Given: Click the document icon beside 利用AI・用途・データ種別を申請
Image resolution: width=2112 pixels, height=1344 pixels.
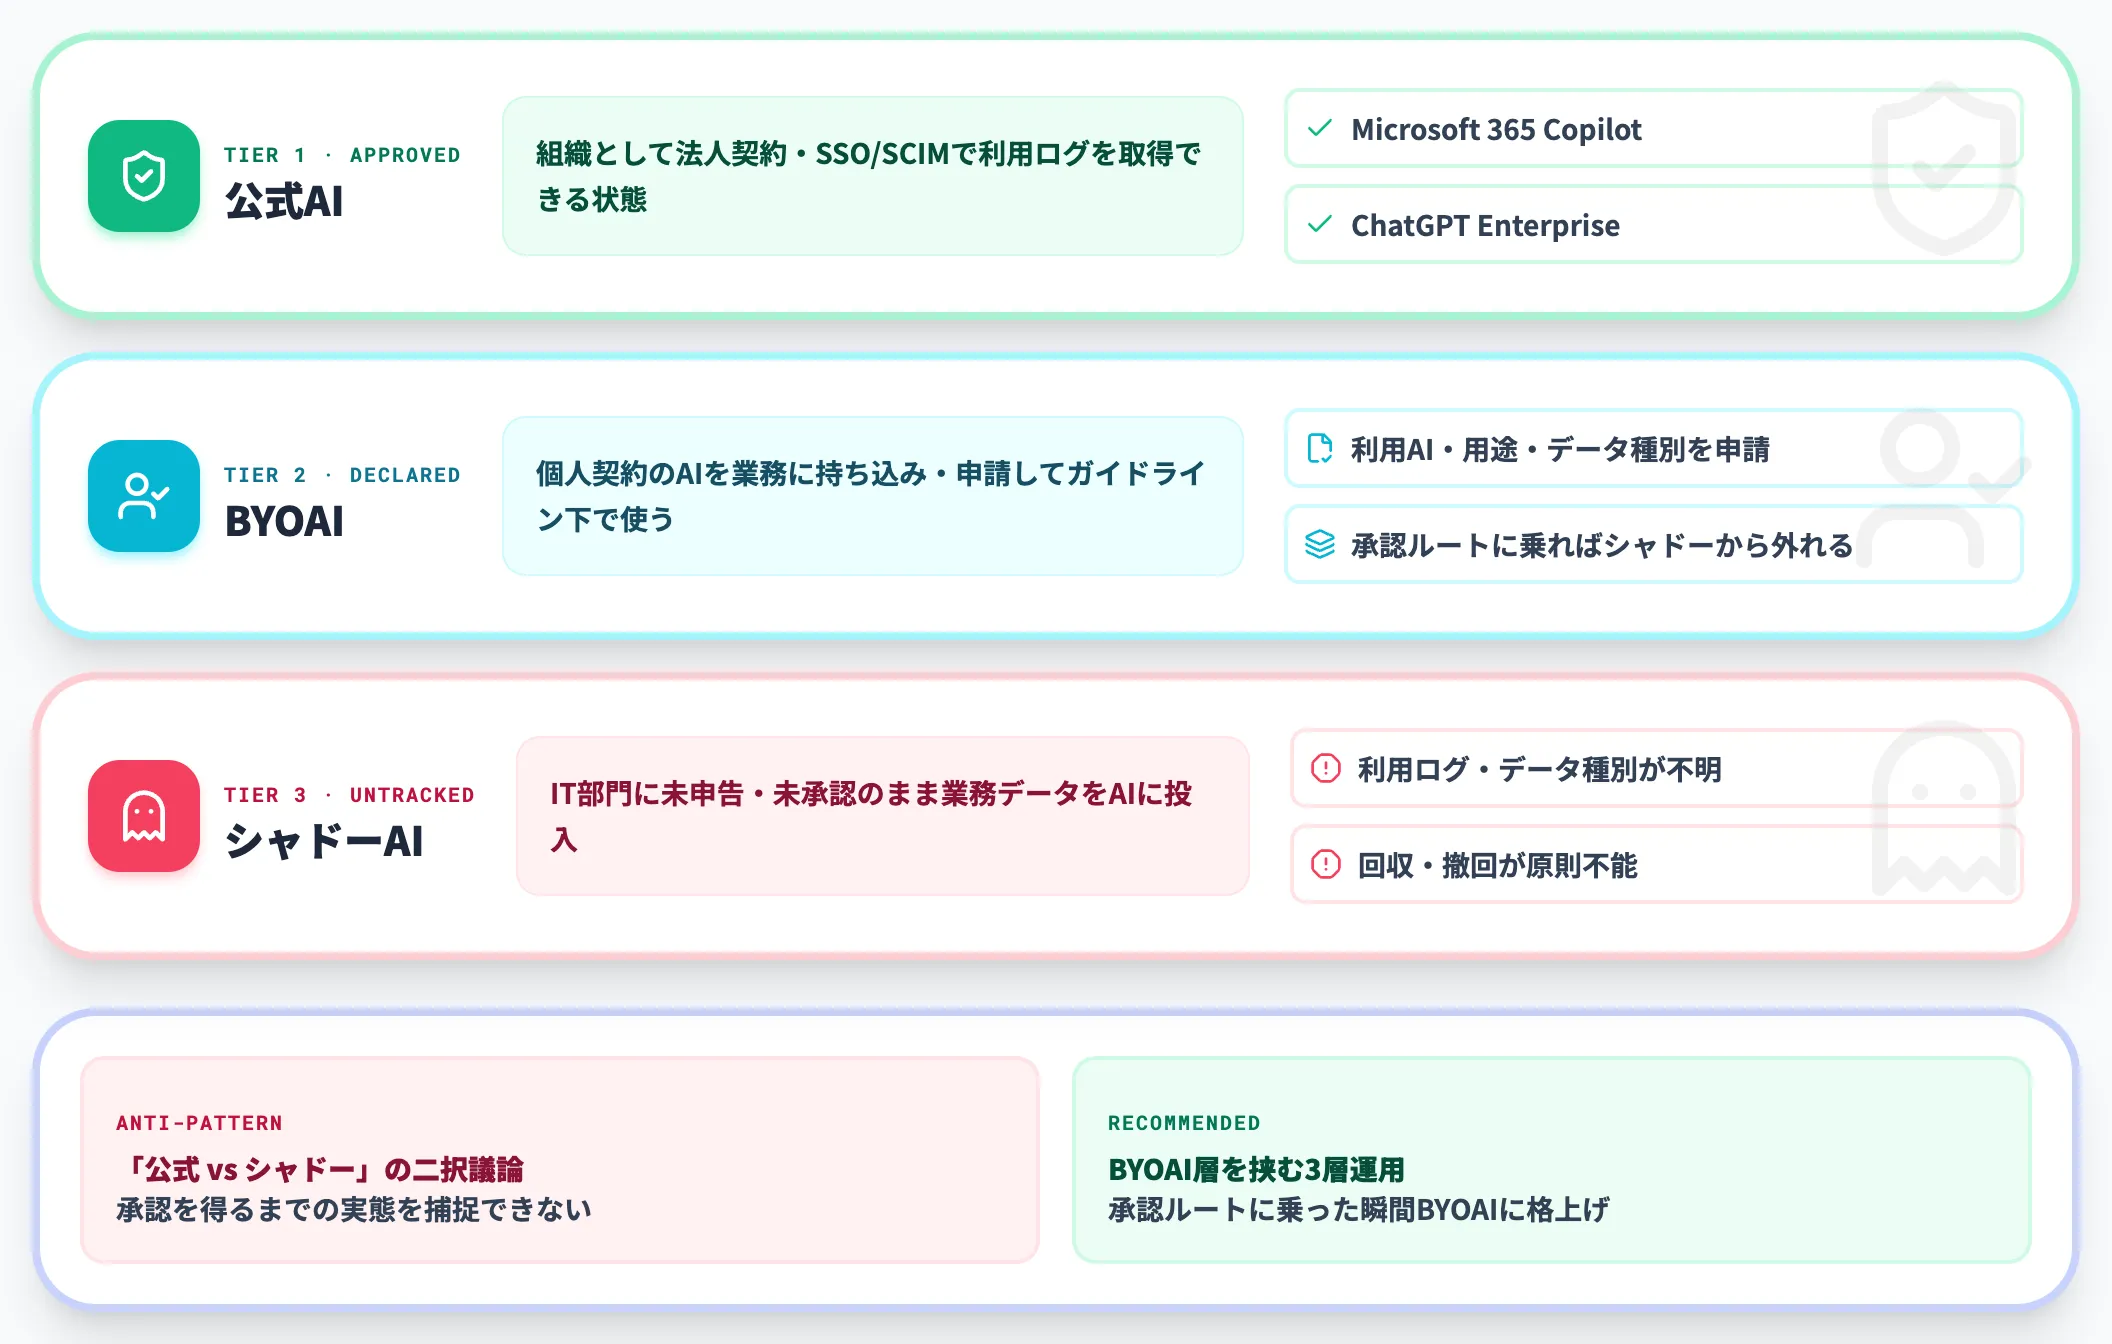Looking at the screenshot, I should (1320, 448).
